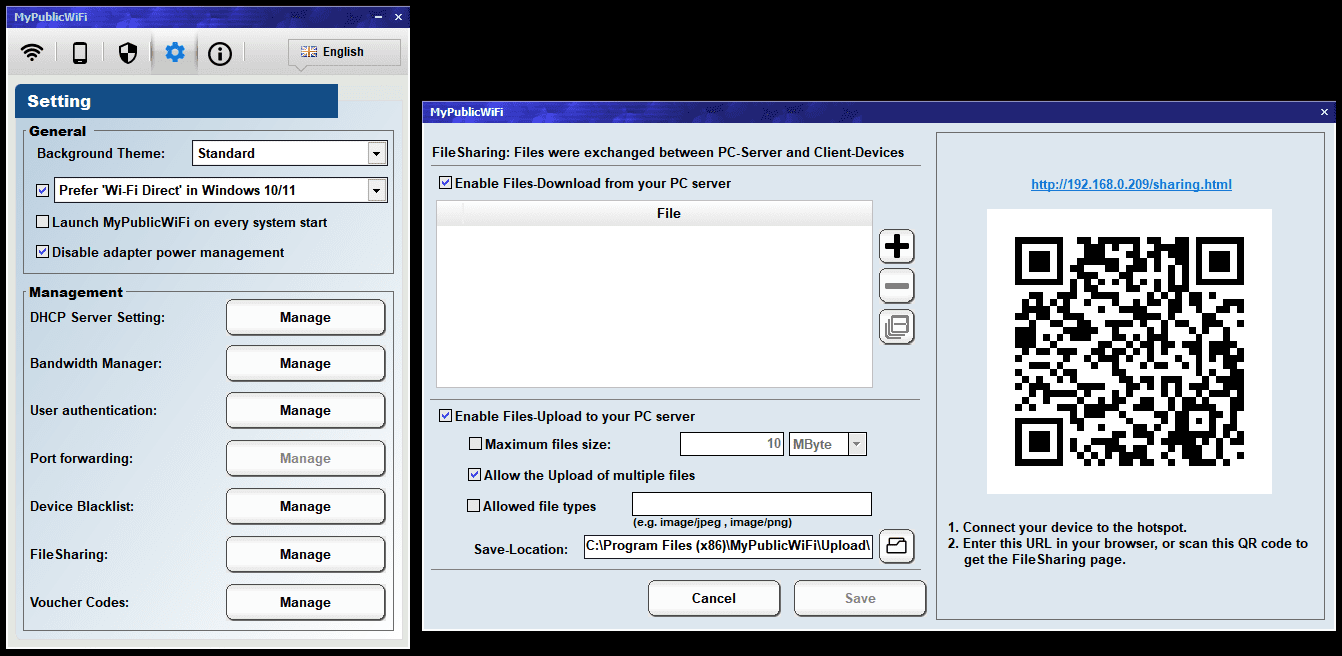This screenshot has height=656, width=1342.
Task: Click Manage for Bandwidth Manager
Action: (305, 363)
